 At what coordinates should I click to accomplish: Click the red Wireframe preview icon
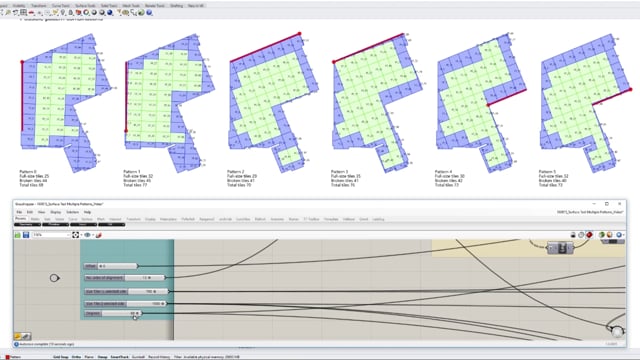click(x=589, y=235)
